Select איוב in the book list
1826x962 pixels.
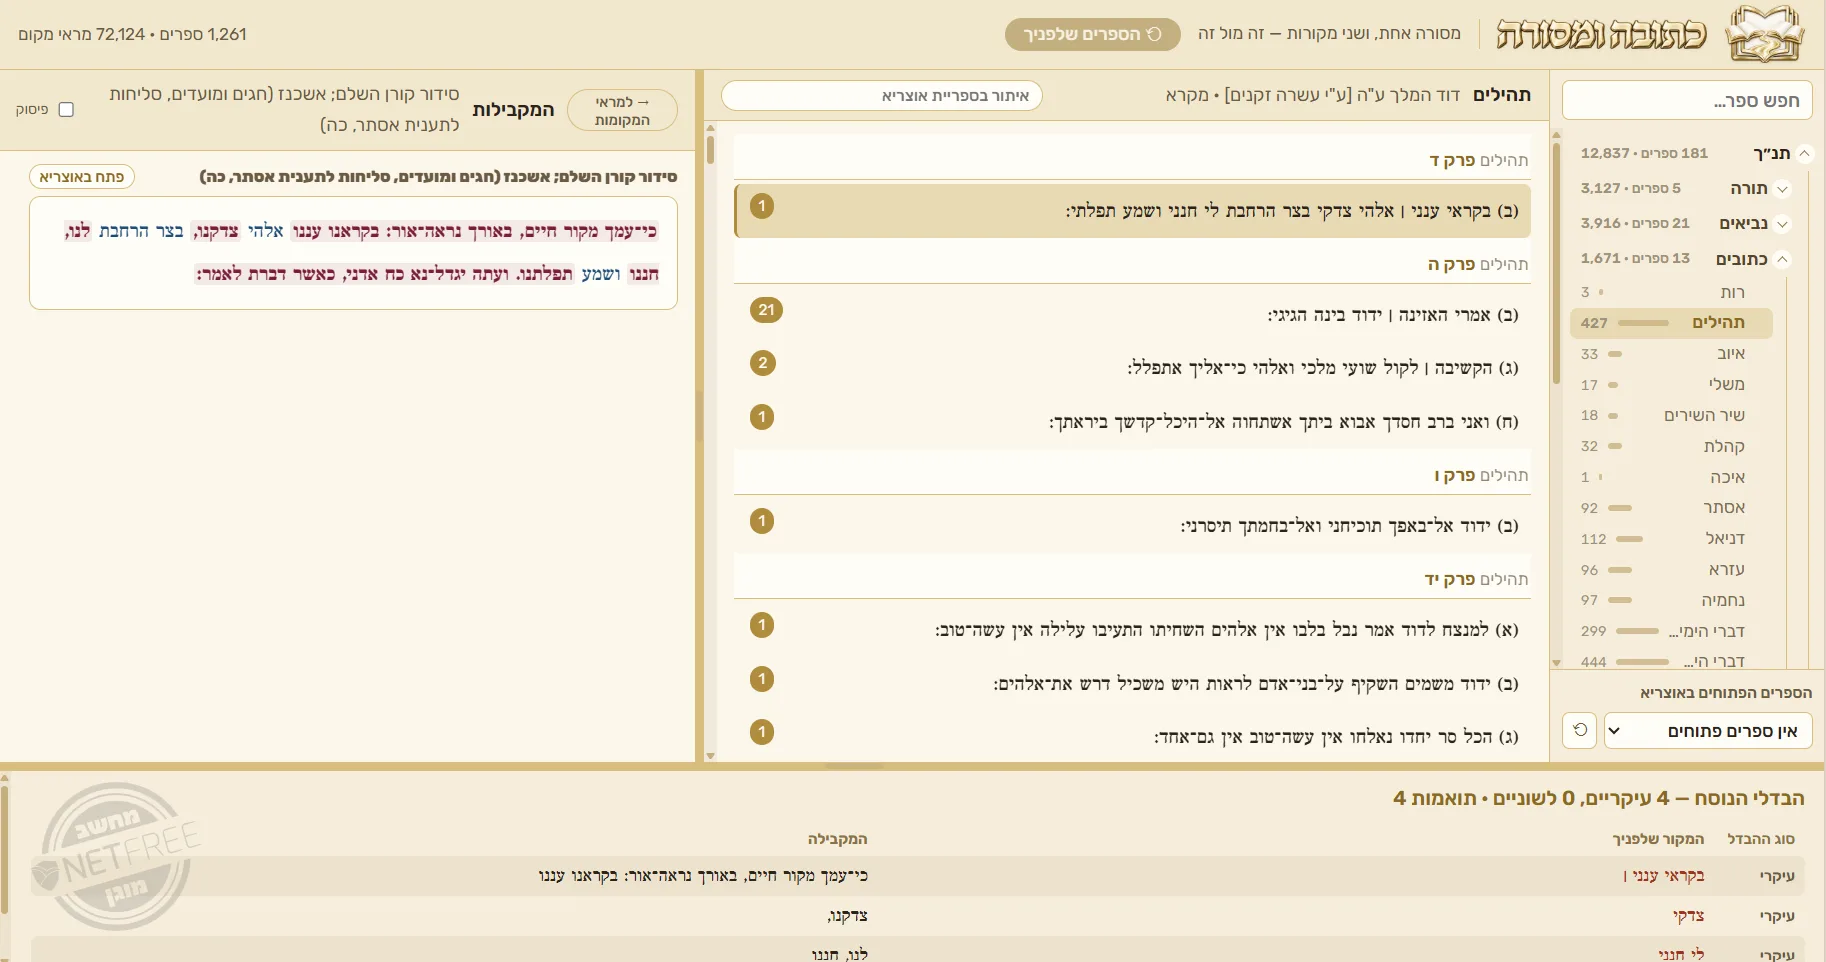click(1671, 353)
